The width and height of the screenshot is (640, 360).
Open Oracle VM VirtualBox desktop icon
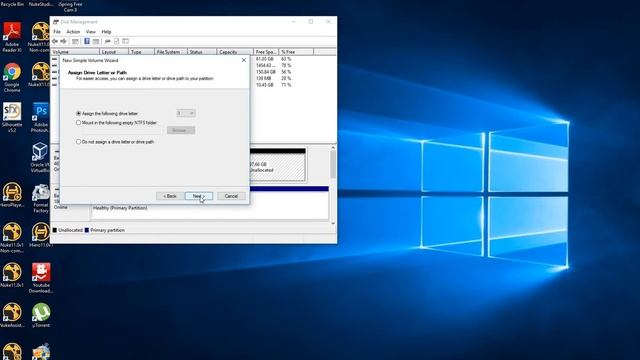(x=40, y=157)
